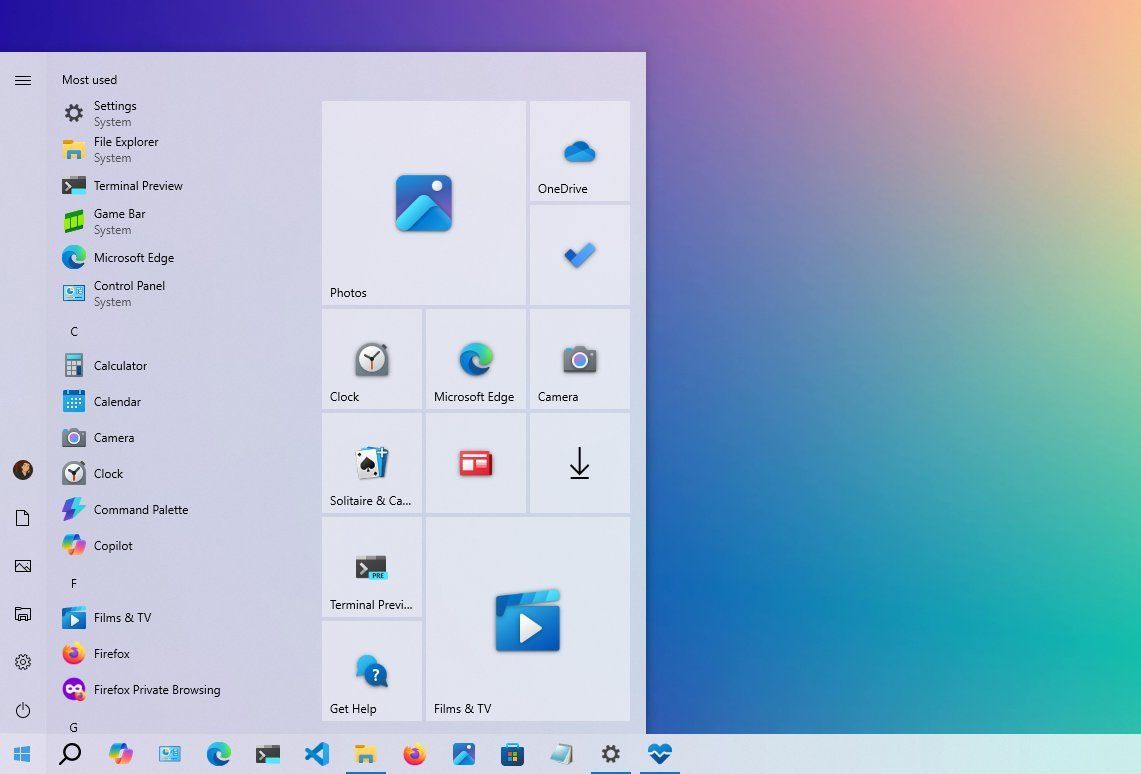Open the Clock app tile
Viewport: 1141px width, 774px height.
pos(371,360)
